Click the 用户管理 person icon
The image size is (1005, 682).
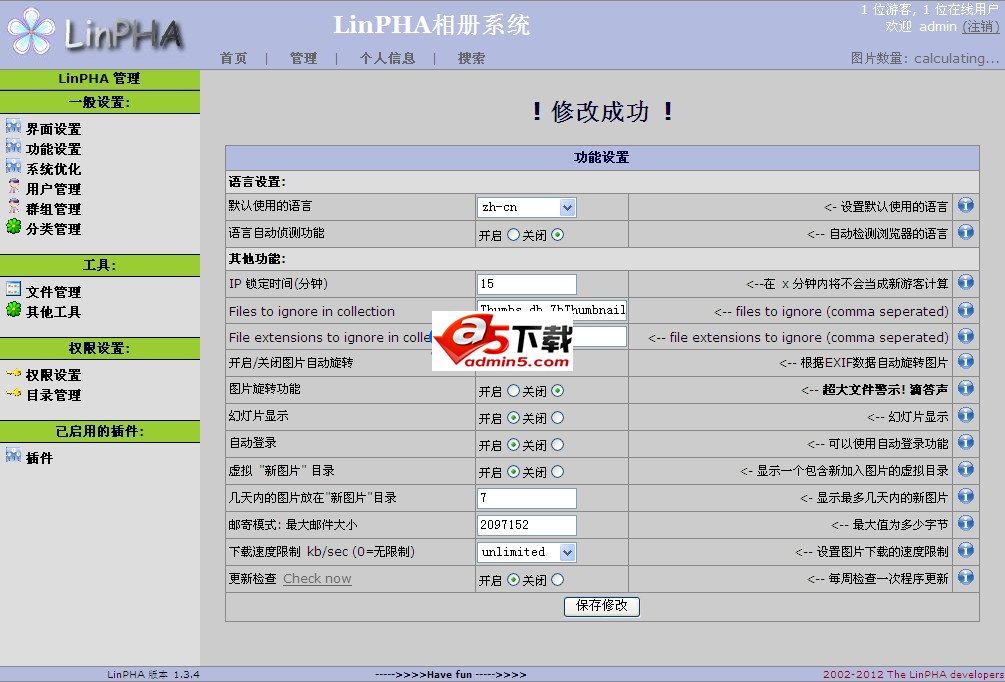click(13, 187)
